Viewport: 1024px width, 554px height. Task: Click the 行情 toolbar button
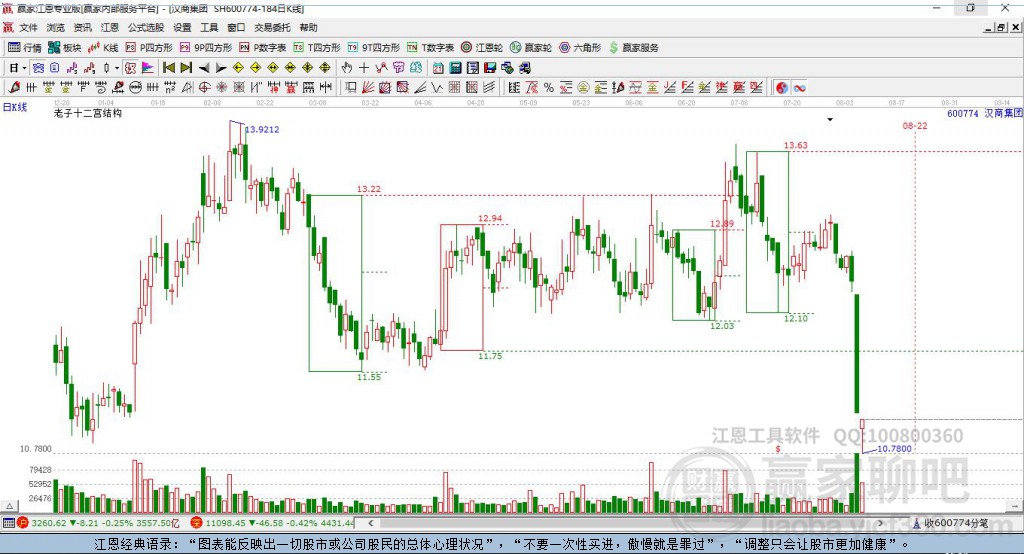point(25,48)
